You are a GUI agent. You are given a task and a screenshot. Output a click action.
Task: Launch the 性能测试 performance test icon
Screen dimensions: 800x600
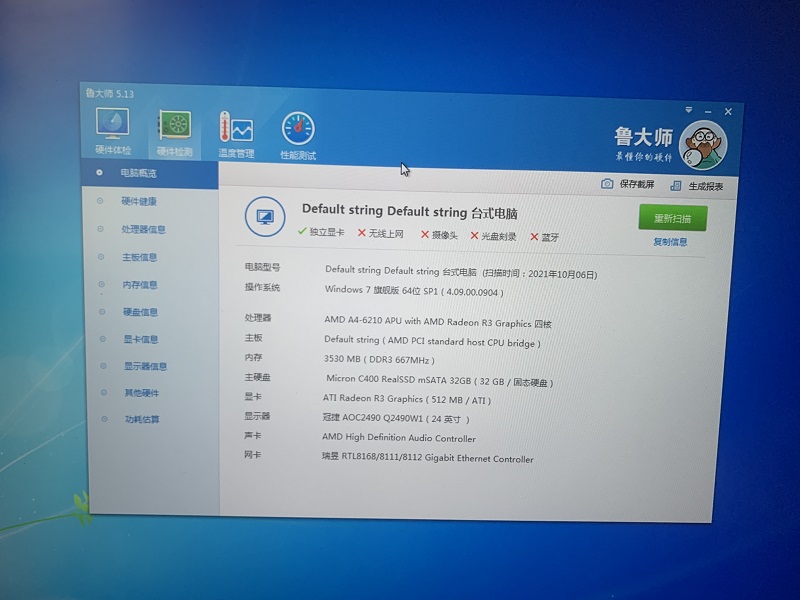298,136
